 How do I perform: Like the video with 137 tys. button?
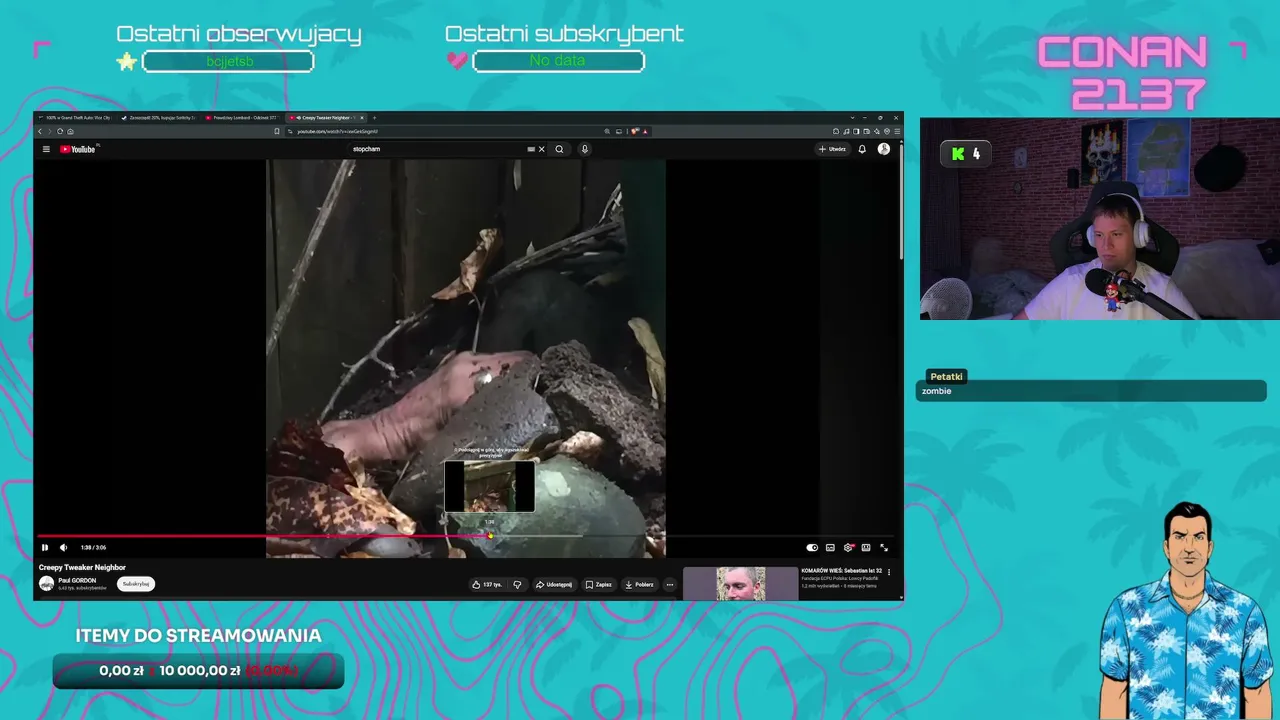click(x=487, y=584)
